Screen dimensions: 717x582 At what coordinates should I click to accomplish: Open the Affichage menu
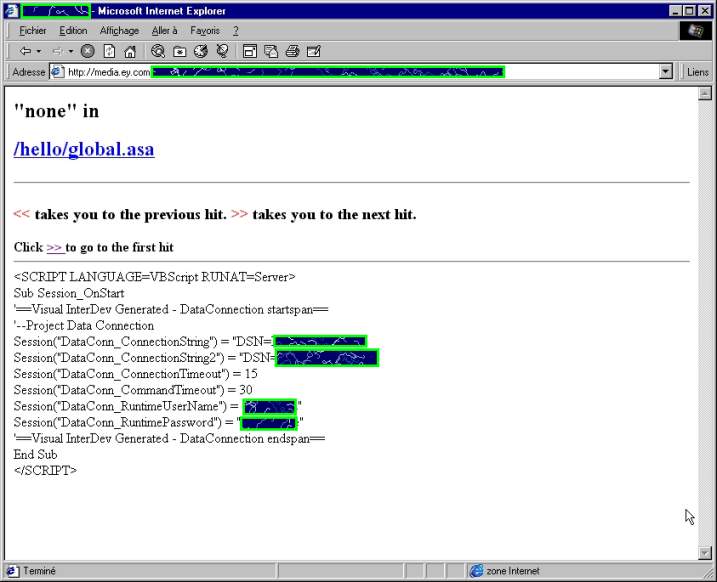point(119,31)
